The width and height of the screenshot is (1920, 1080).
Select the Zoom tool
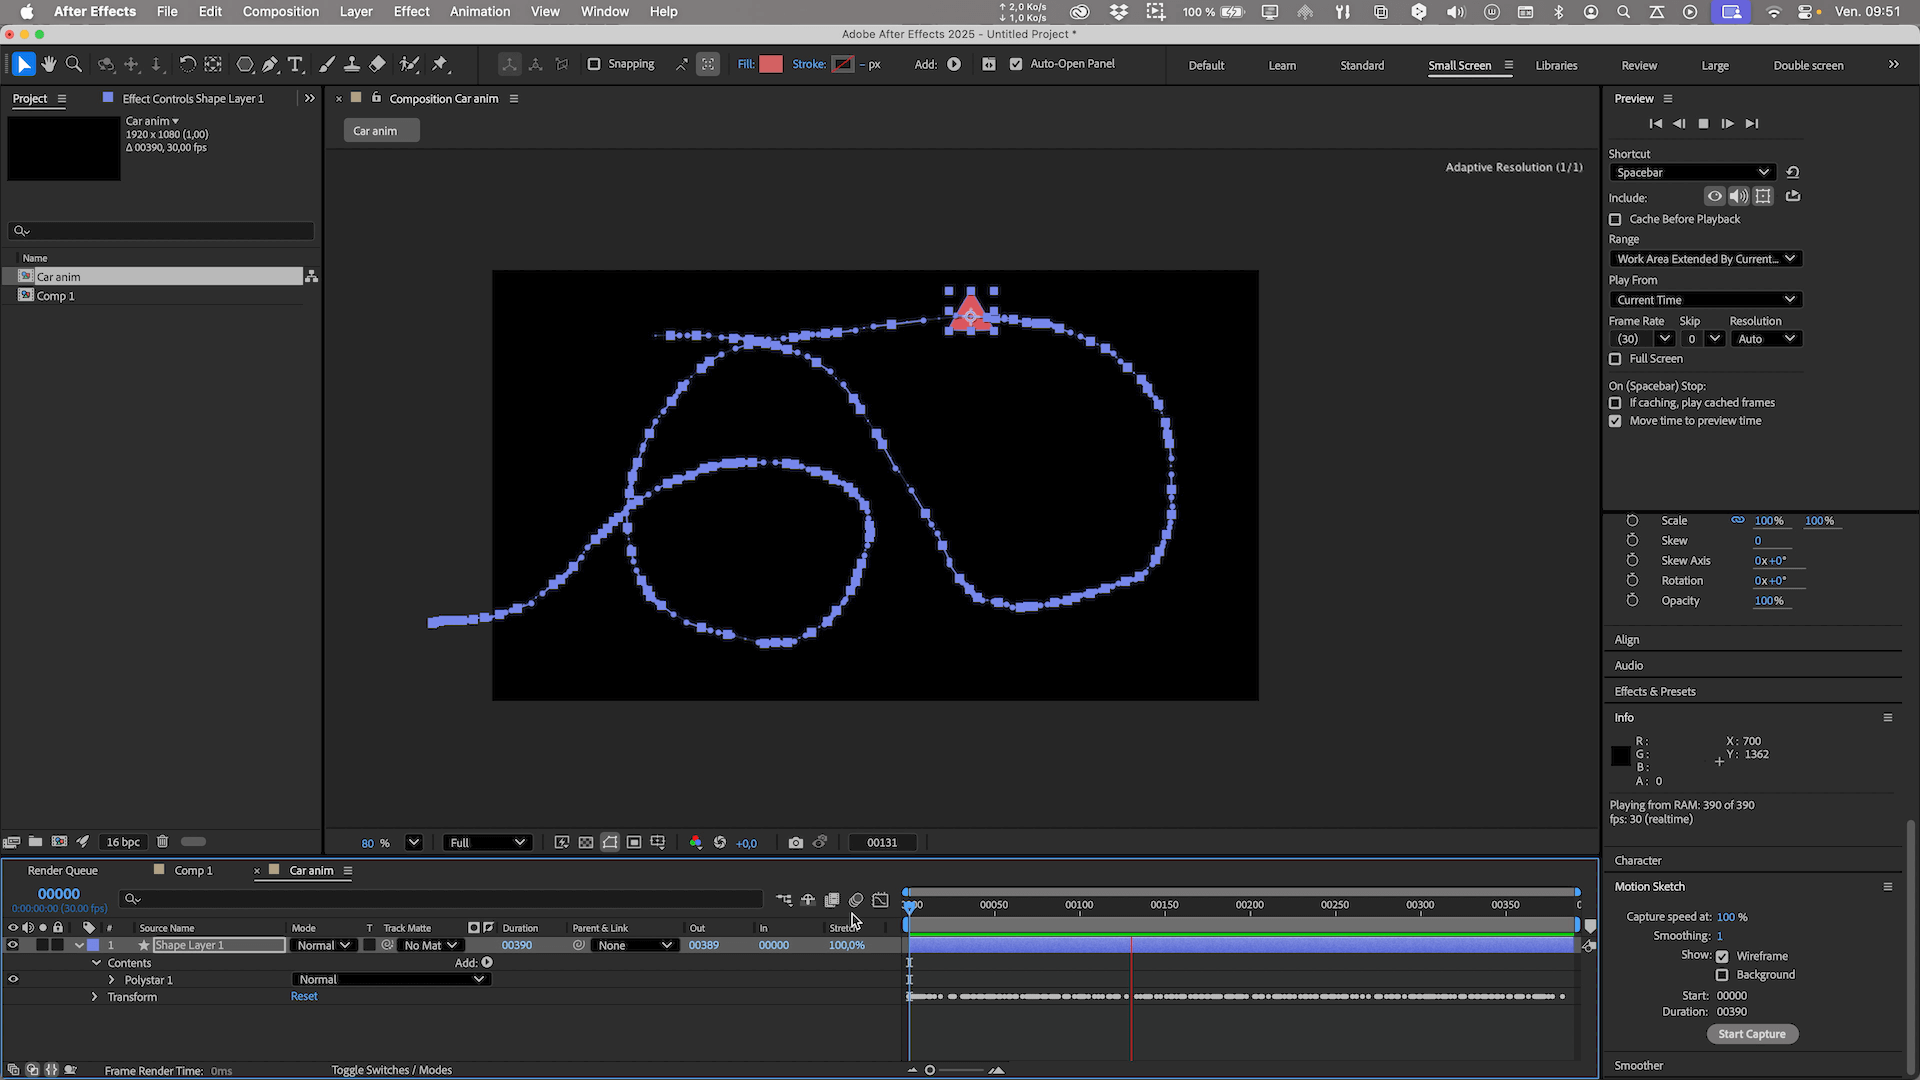click(x=74, y=64)
